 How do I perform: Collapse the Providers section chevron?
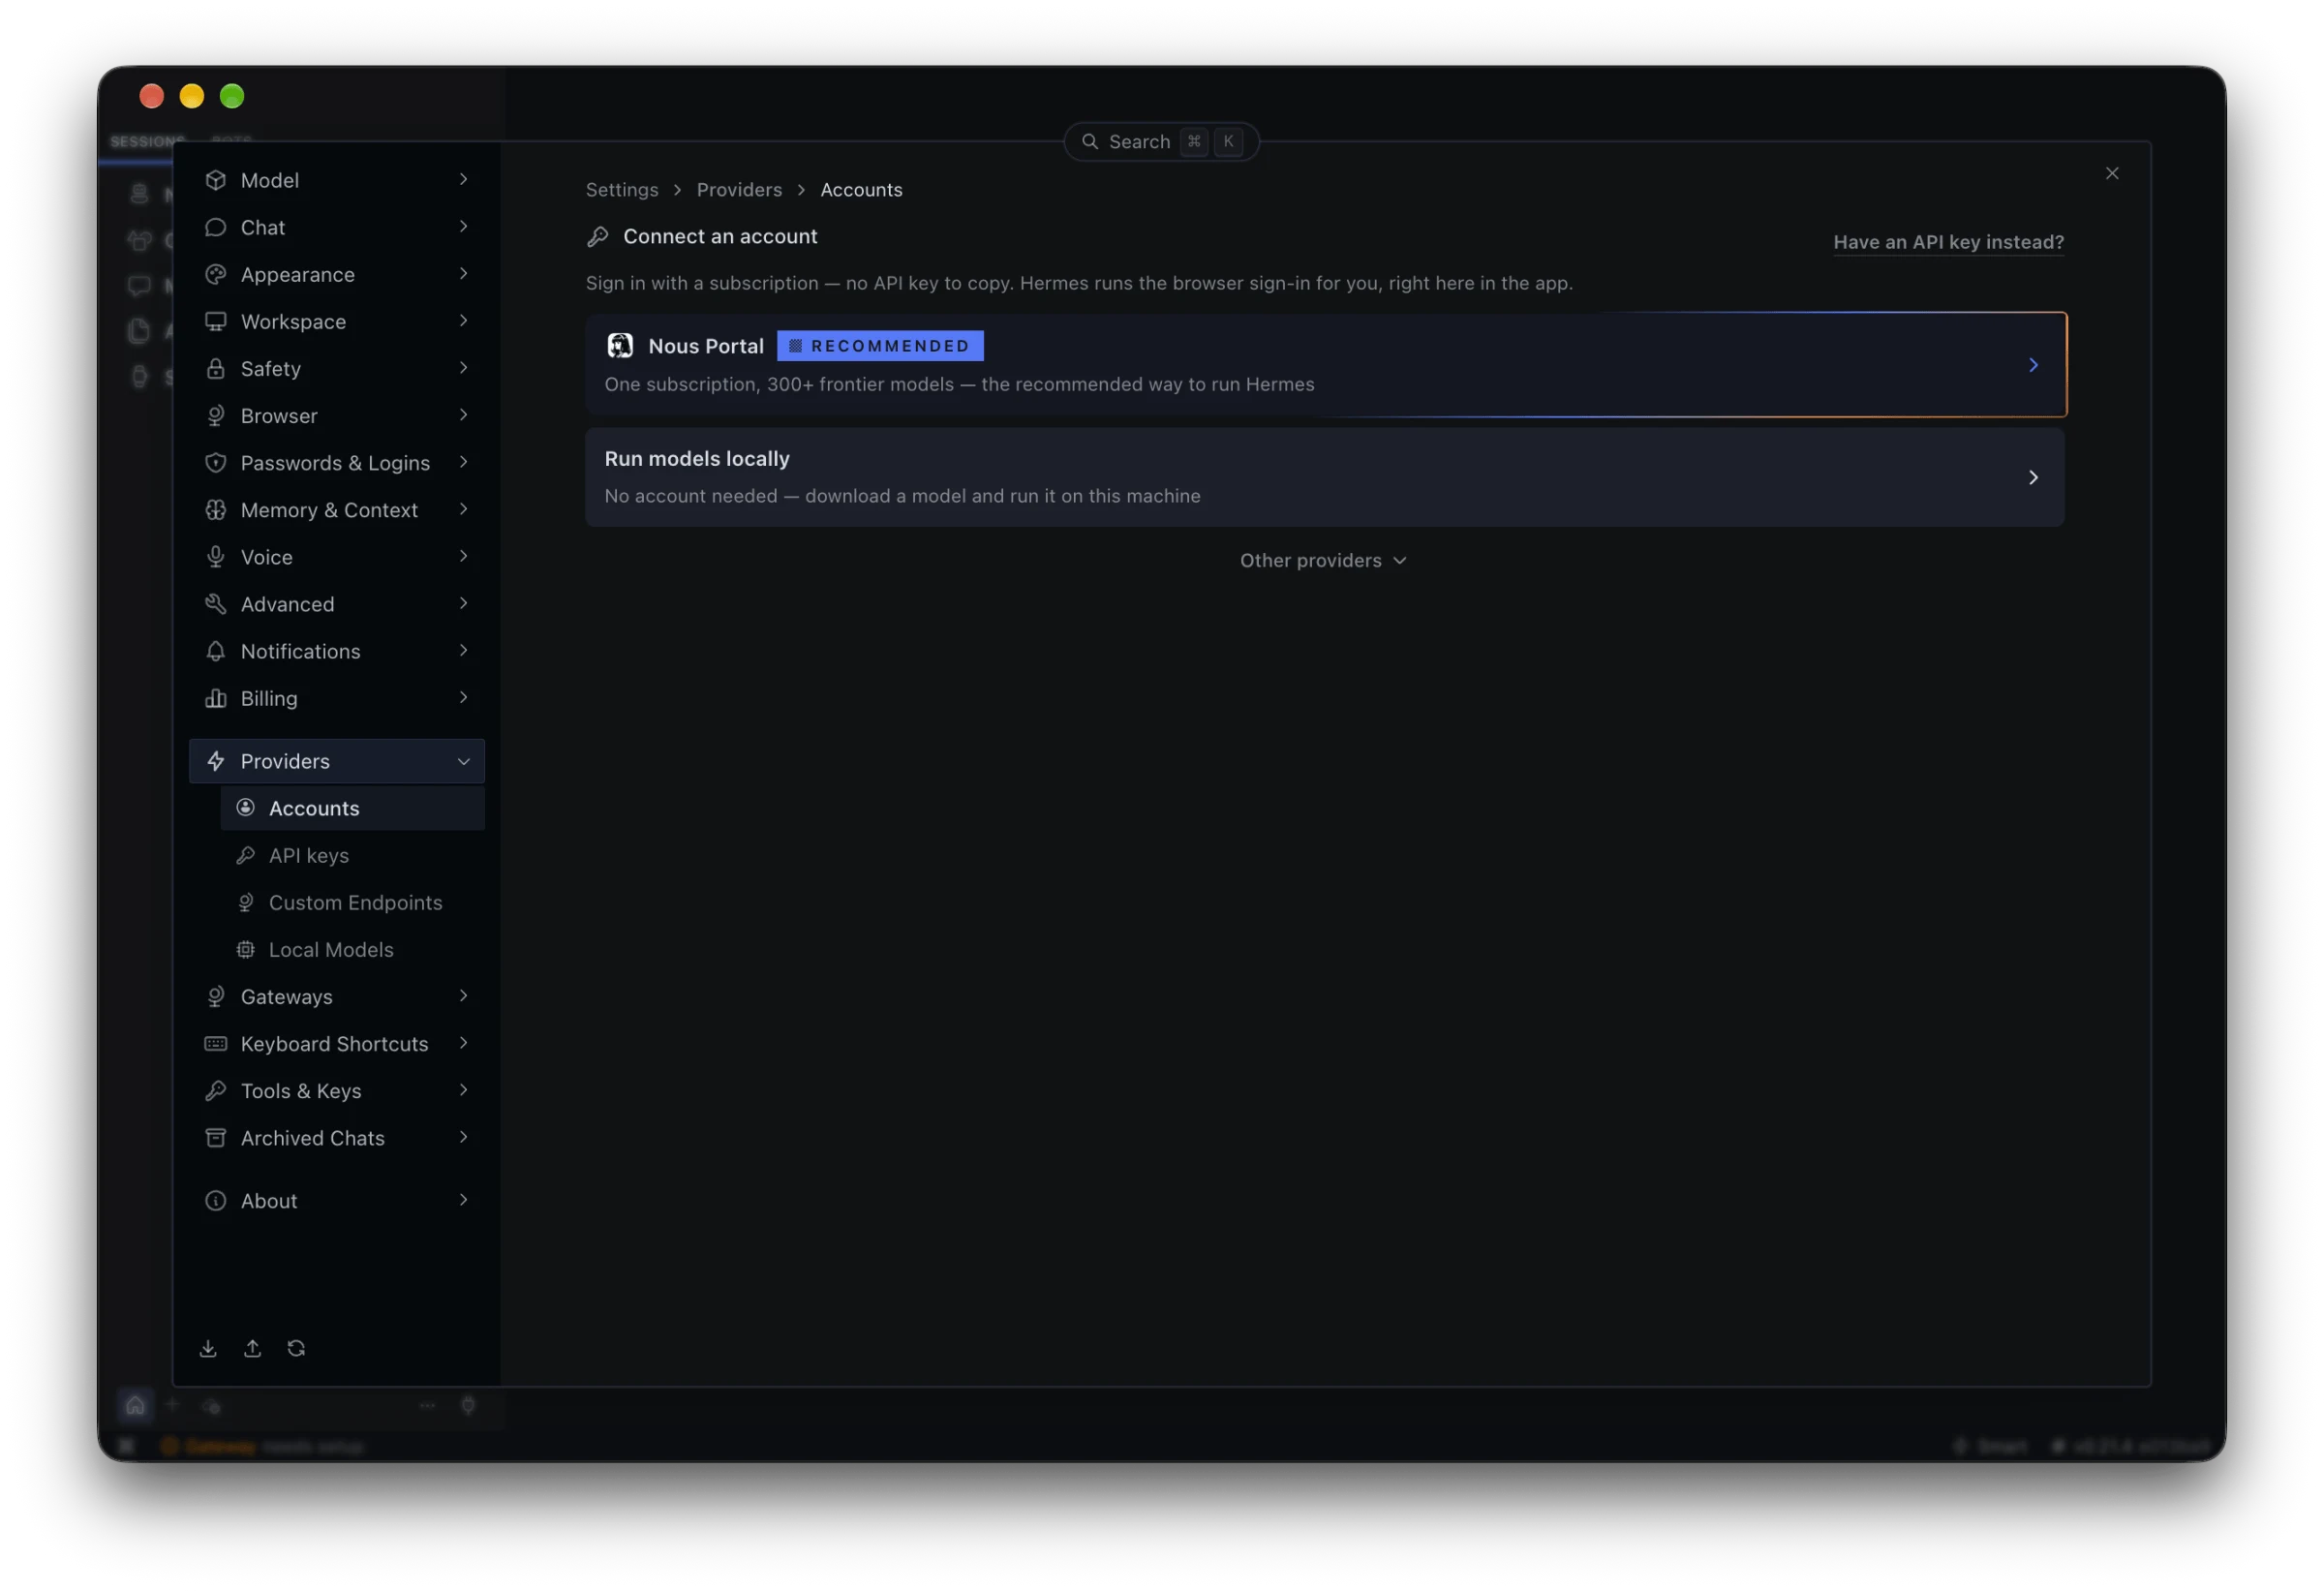(463, 762)
